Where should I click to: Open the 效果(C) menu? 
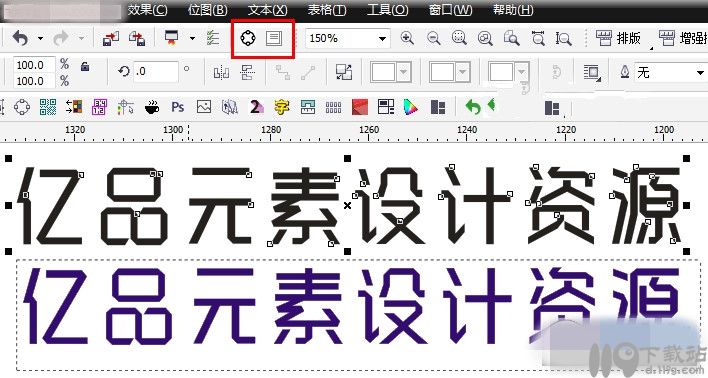pos(147,10)
